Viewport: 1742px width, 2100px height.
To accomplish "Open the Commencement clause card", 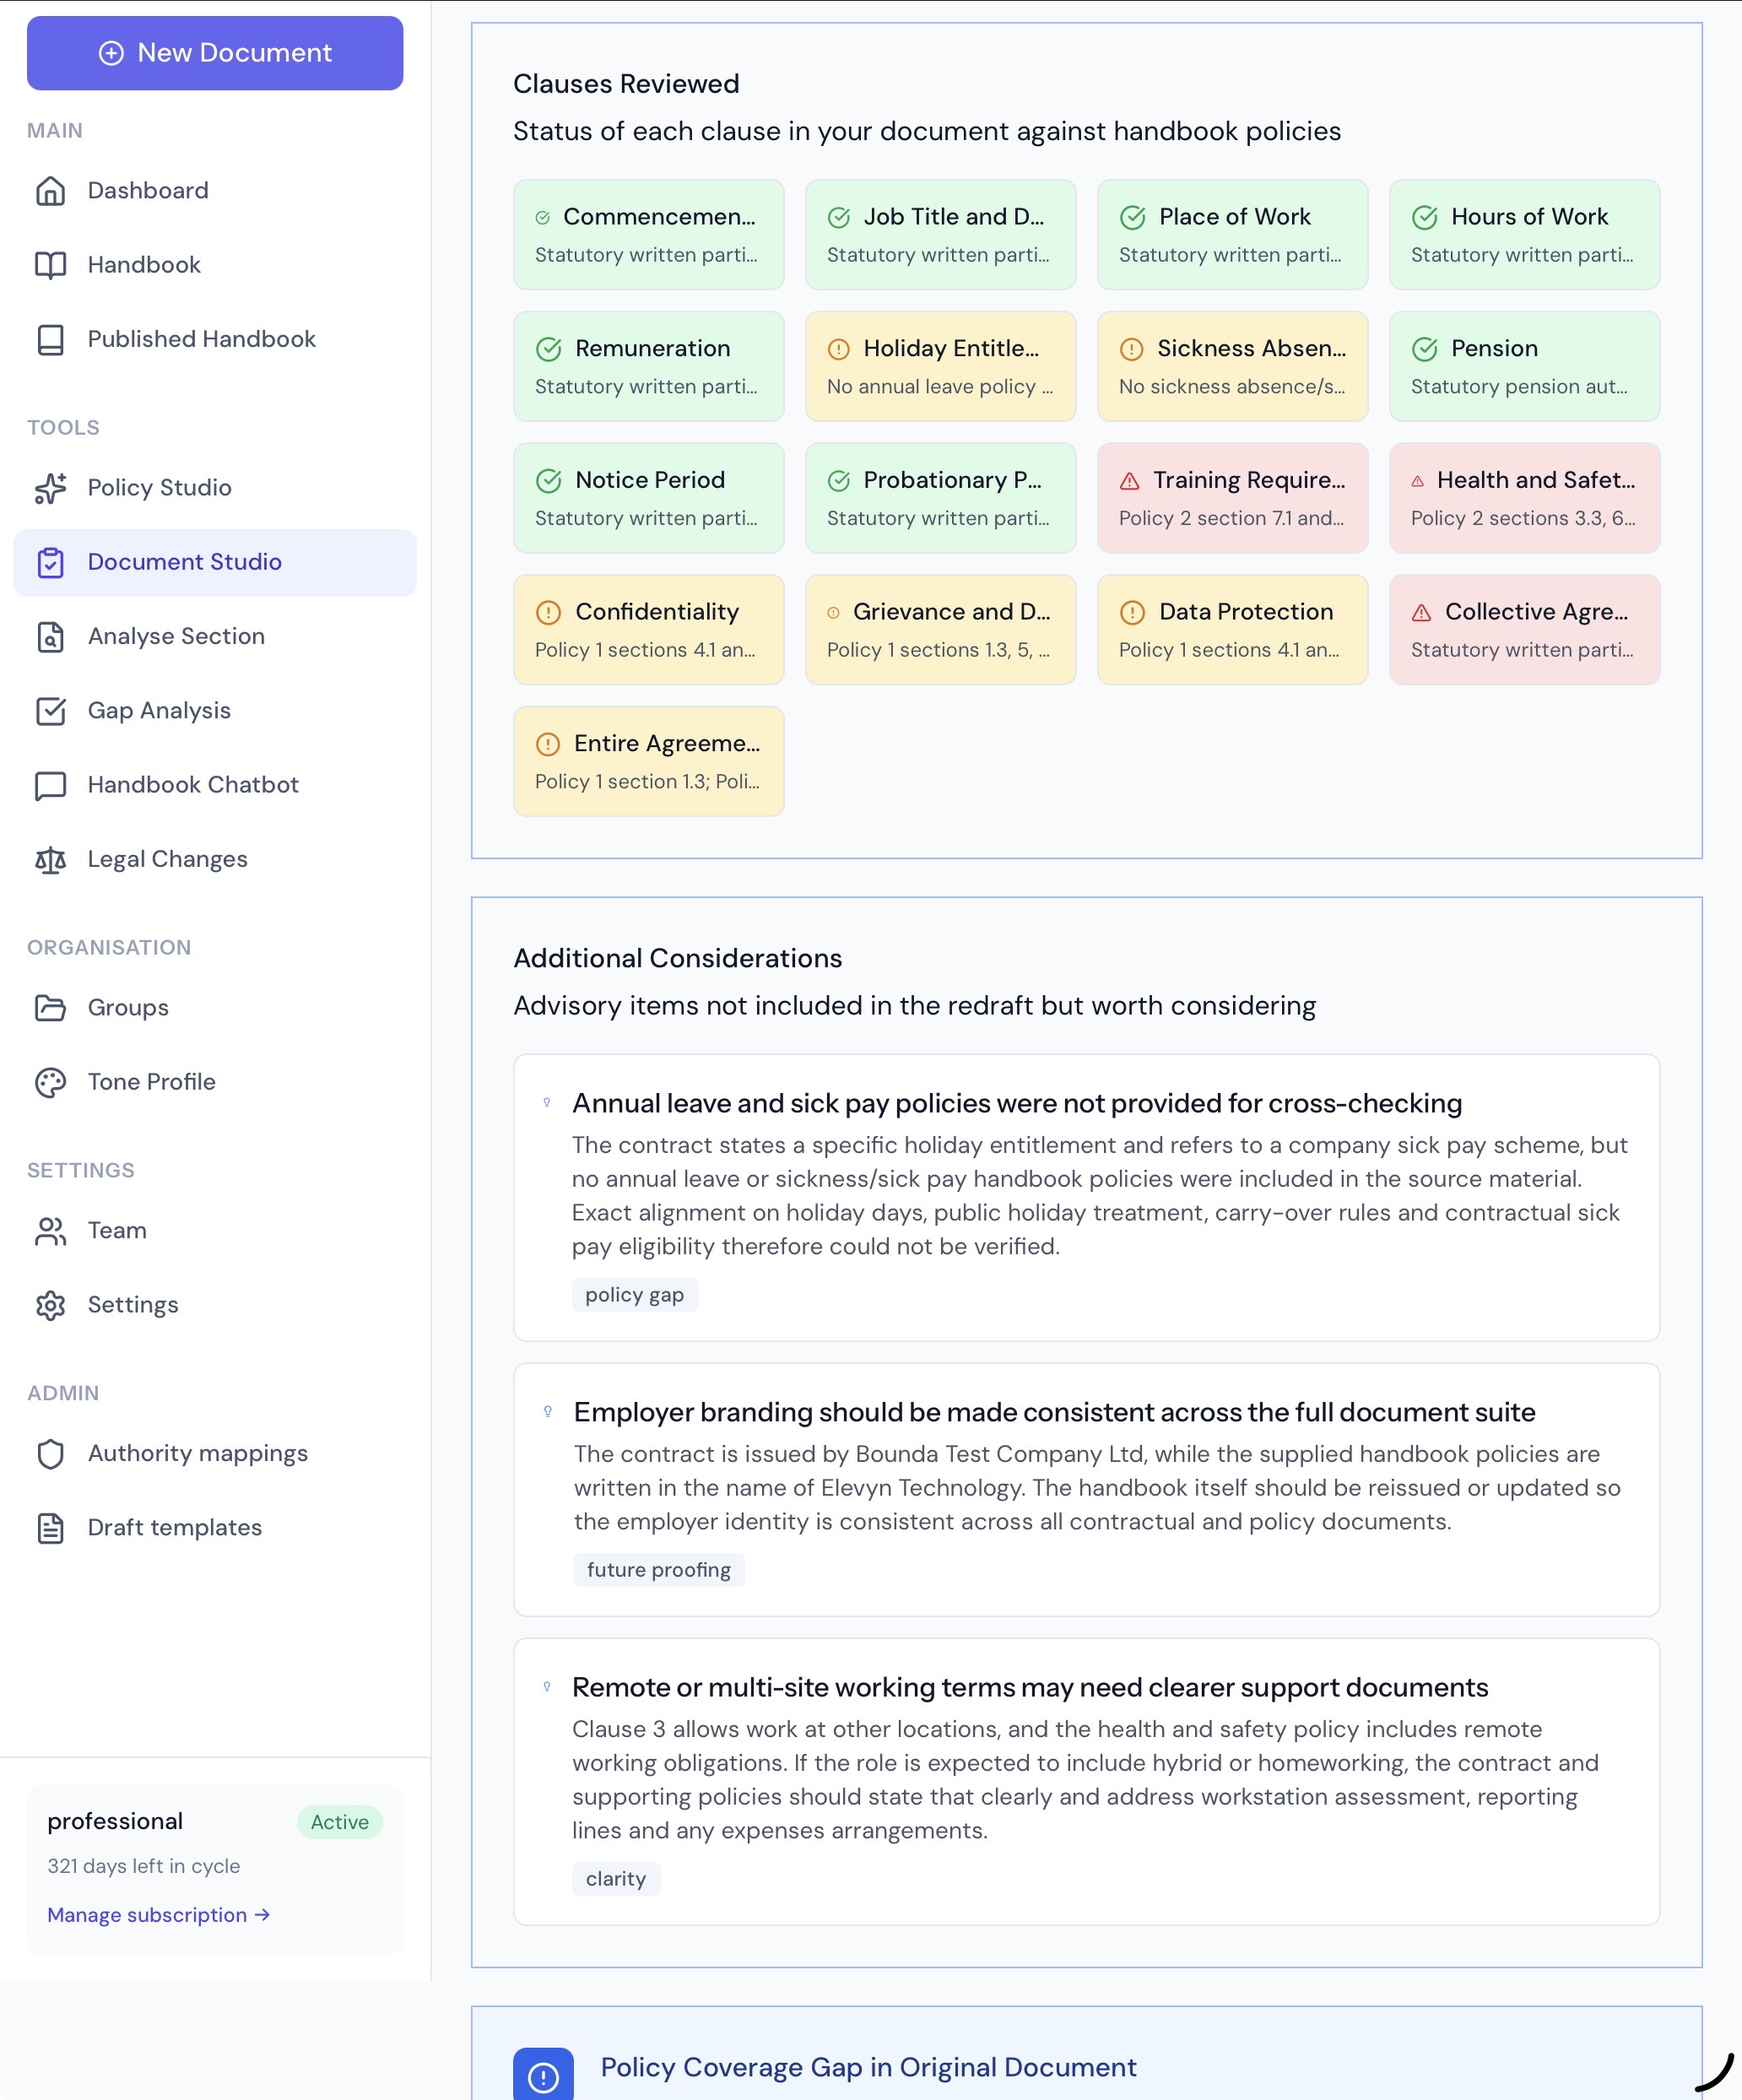I will click(x=648, y=235).
